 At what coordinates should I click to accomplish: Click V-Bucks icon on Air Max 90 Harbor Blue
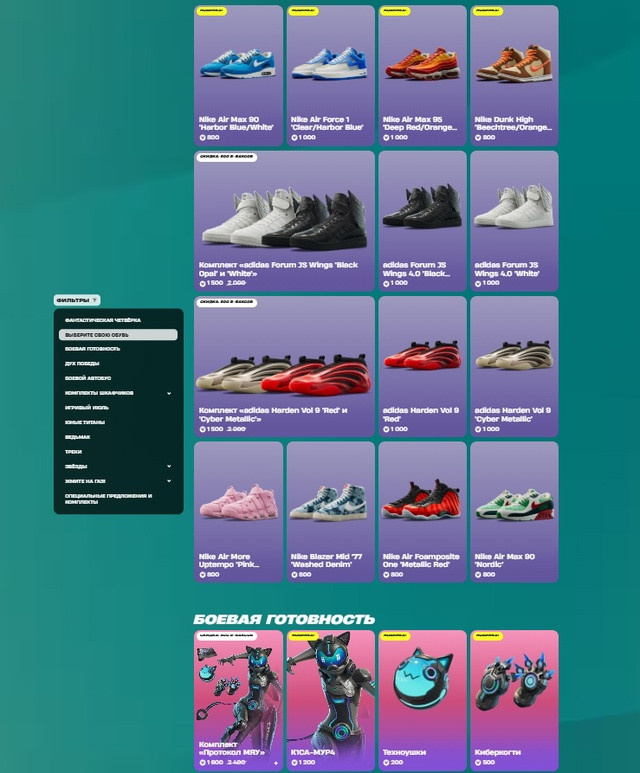coord(202,138)
